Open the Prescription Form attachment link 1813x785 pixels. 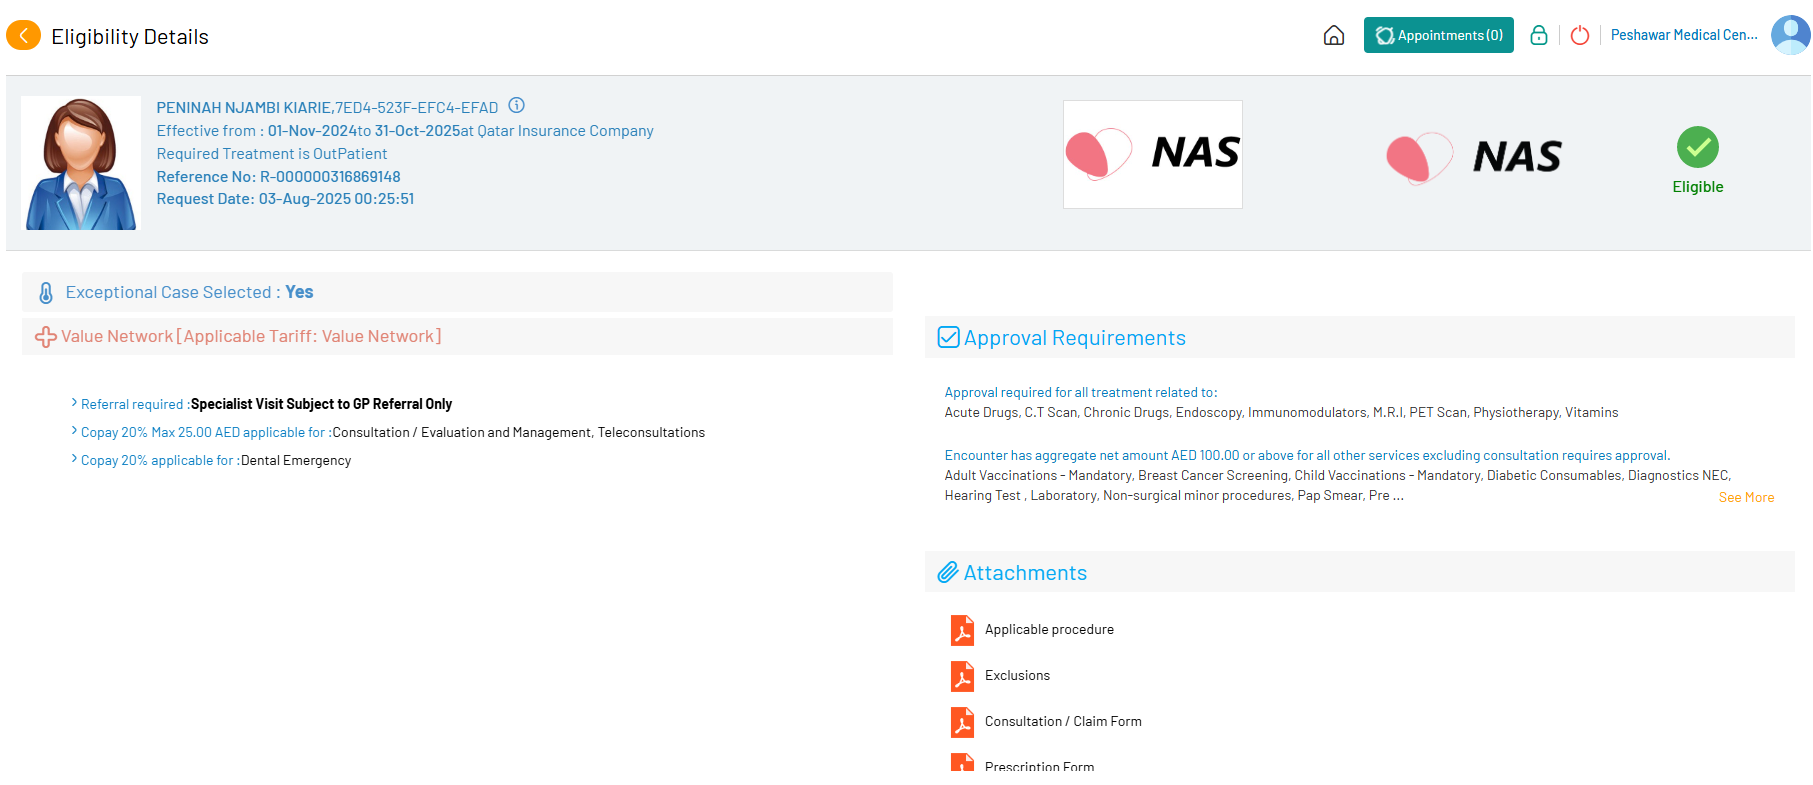(1039, 766)
